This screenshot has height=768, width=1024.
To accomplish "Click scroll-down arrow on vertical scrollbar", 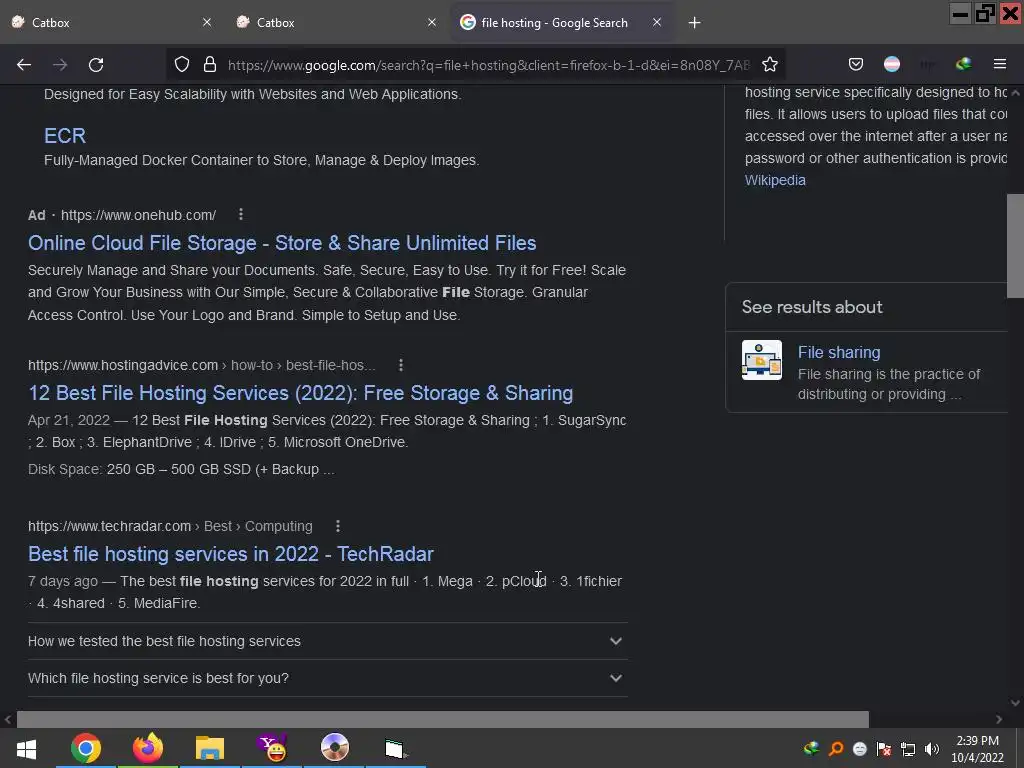I will [1015, 703].
